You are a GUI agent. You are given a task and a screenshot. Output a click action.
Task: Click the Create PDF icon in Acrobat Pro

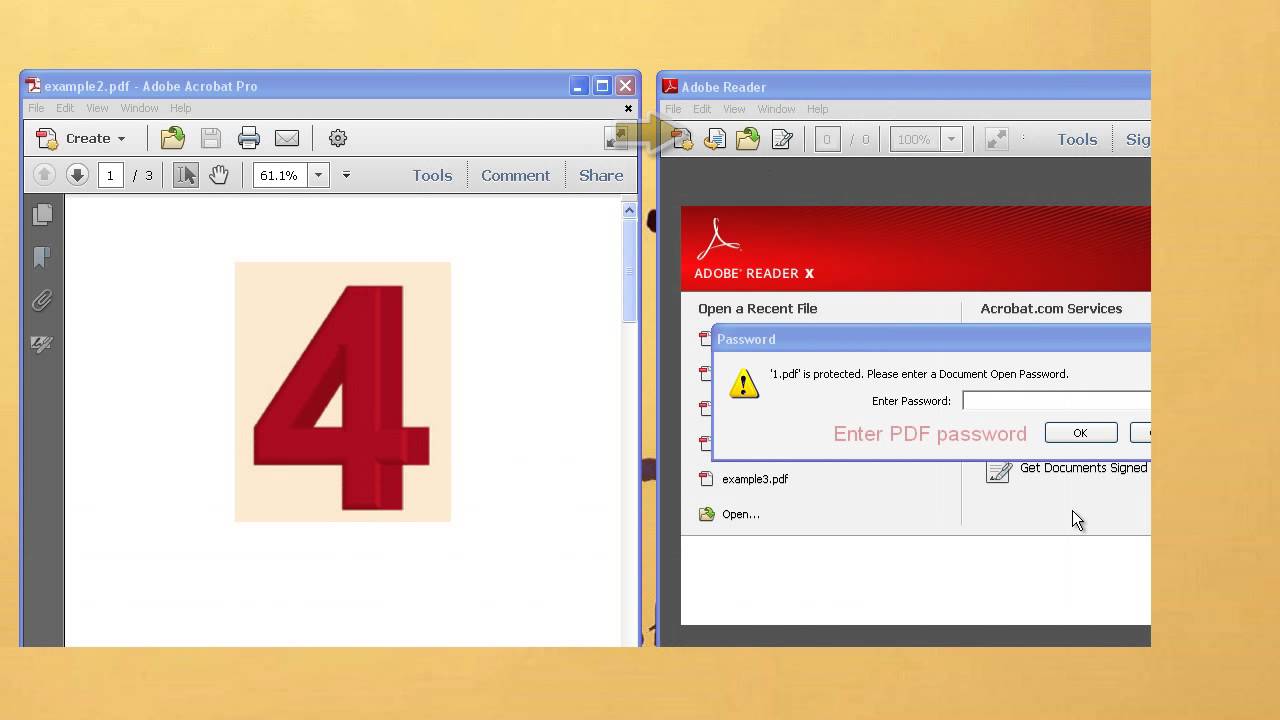(x=47, y=138)
